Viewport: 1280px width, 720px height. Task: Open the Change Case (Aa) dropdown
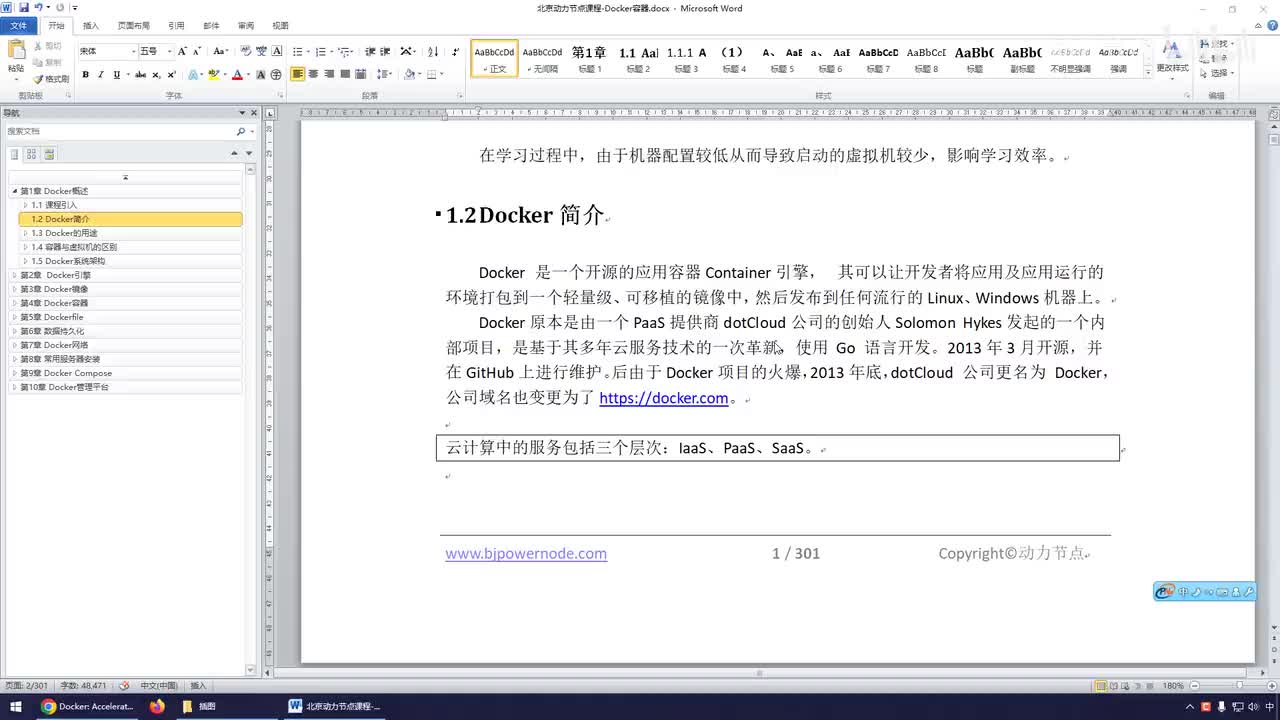tap(221, 51)
